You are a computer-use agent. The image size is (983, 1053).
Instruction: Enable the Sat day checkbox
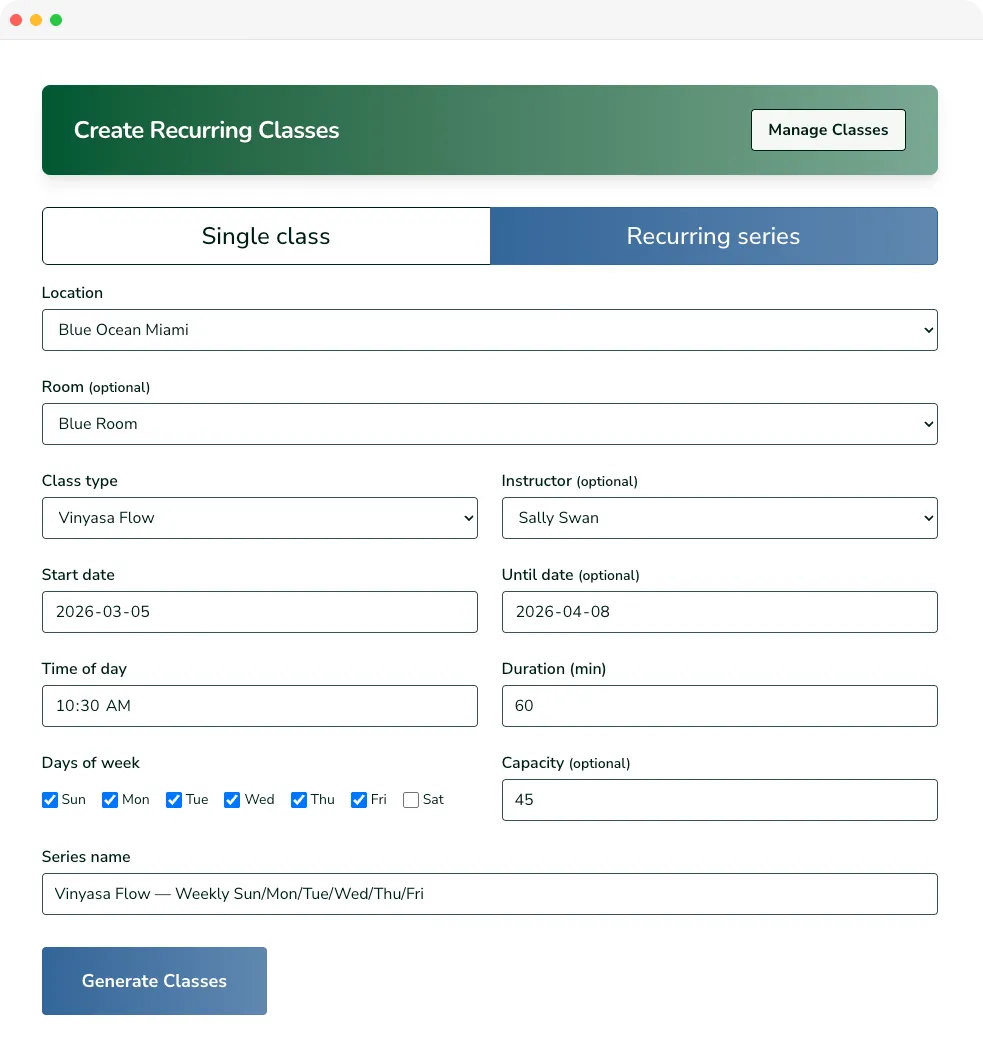(411, 800)
